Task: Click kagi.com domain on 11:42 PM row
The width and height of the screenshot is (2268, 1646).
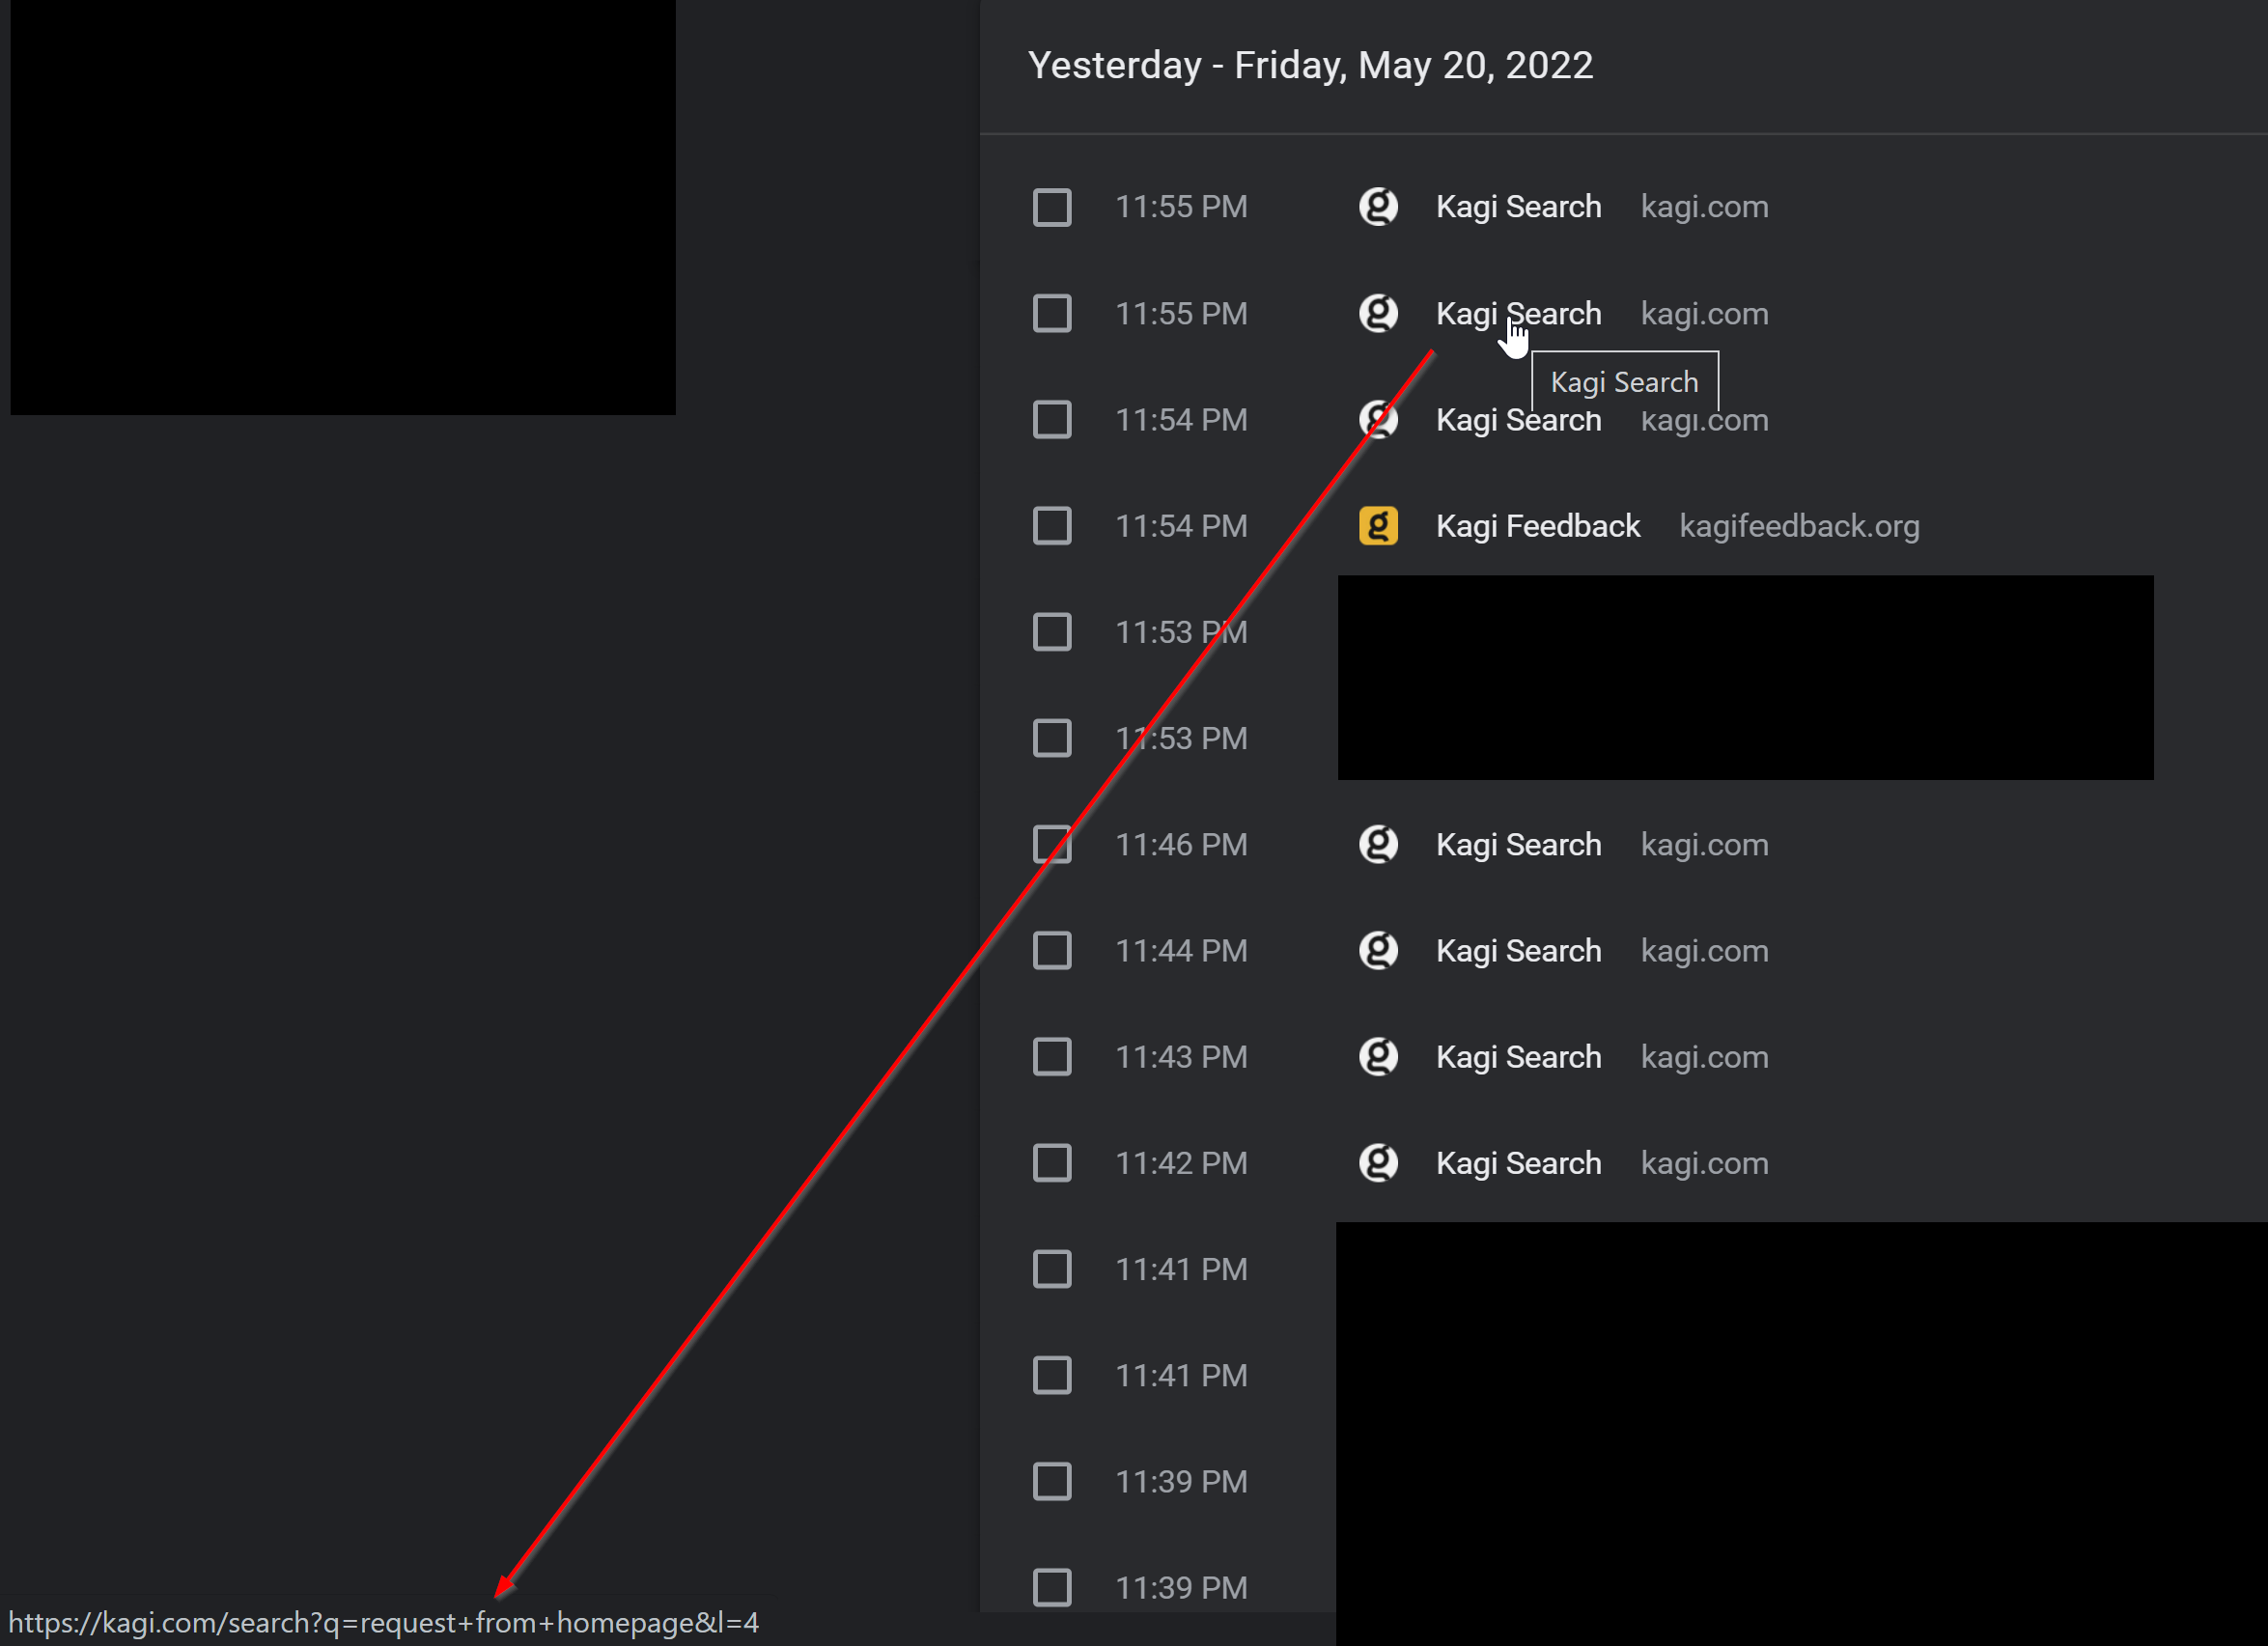Action: click(x=1704, y=1162)
